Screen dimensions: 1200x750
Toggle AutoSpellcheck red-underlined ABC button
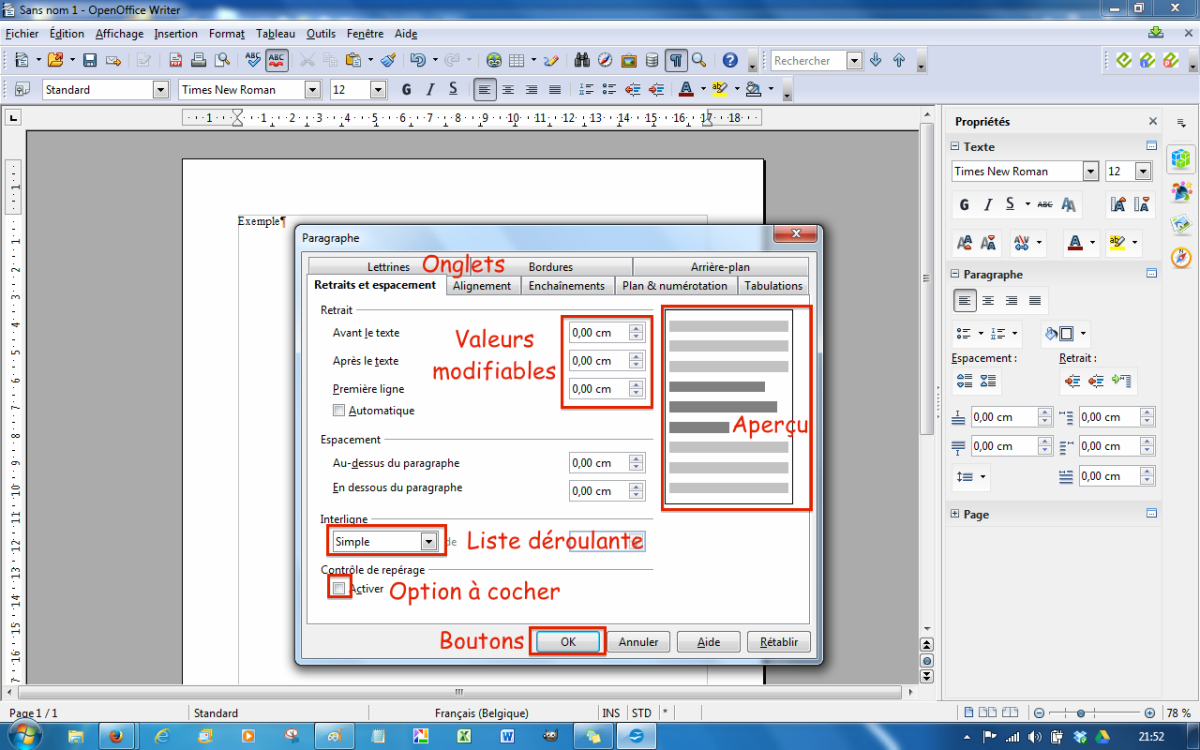tap(276, 61)
